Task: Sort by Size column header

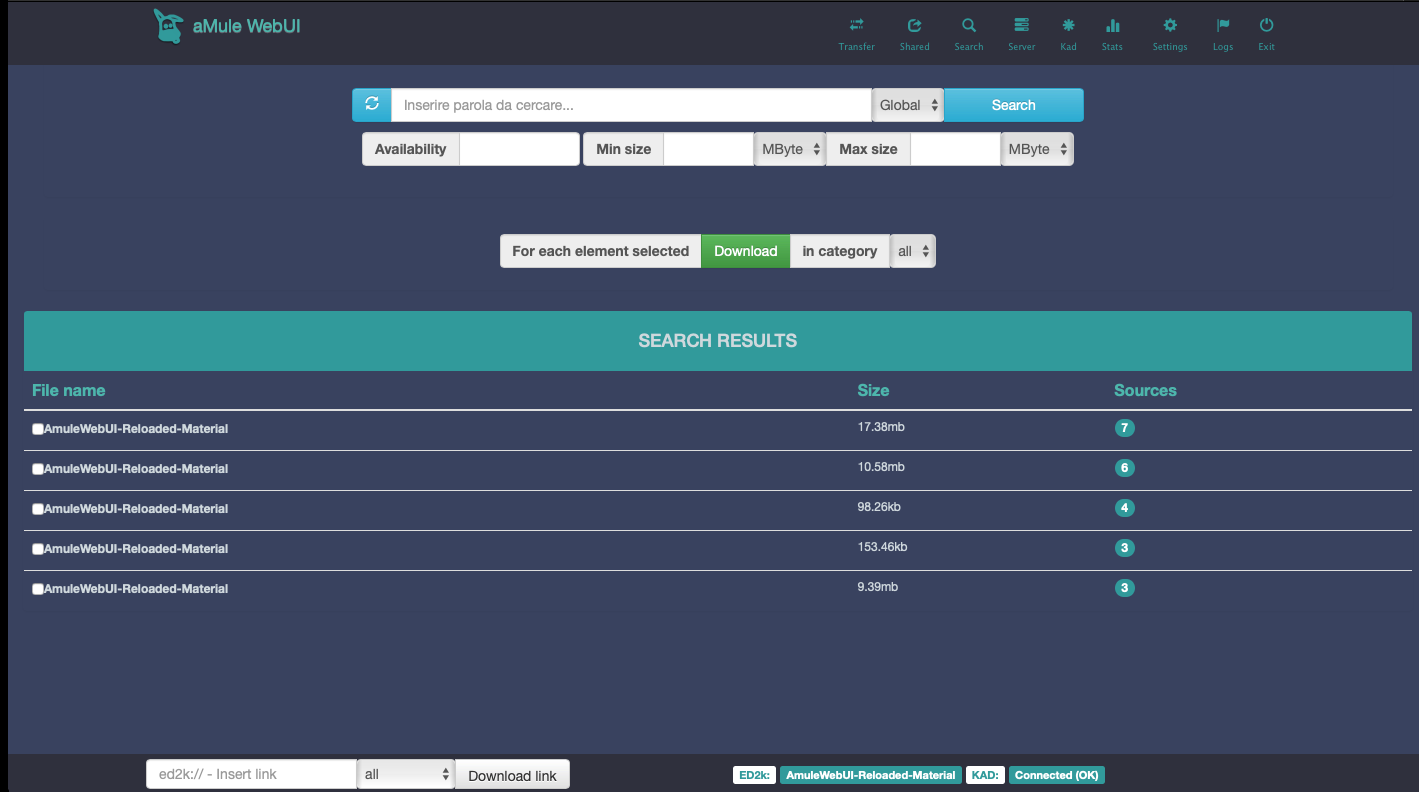Action: [873, 390]
